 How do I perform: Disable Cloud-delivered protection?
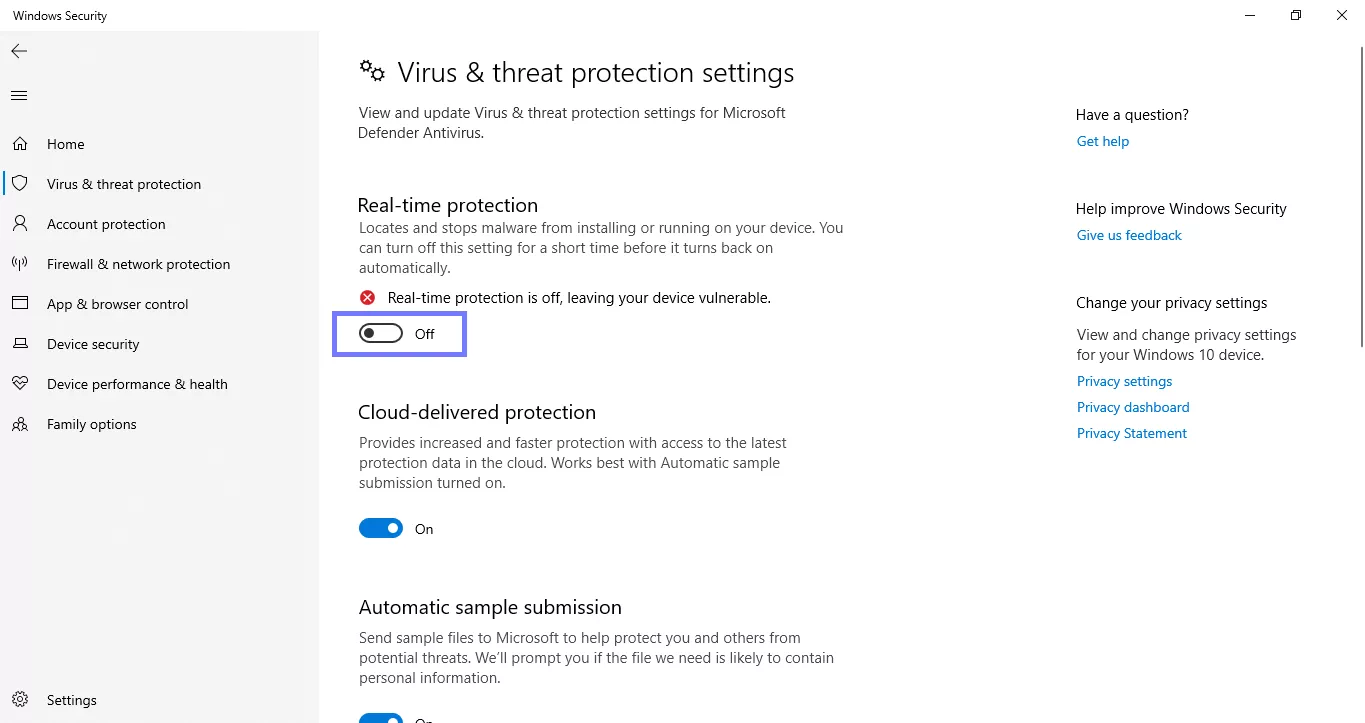tap(380, 528)
